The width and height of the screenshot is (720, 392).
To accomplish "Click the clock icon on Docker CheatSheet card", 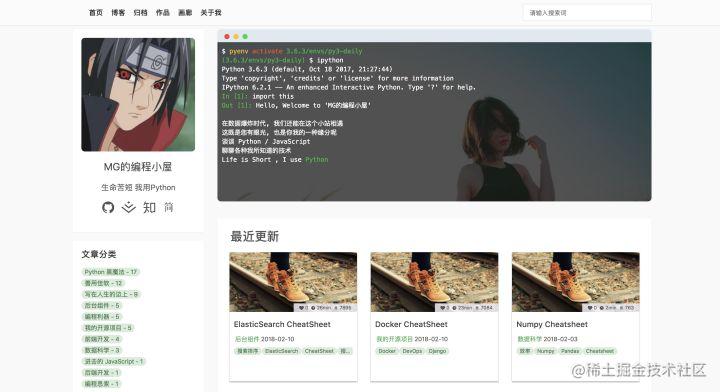I will click(455, 308).
